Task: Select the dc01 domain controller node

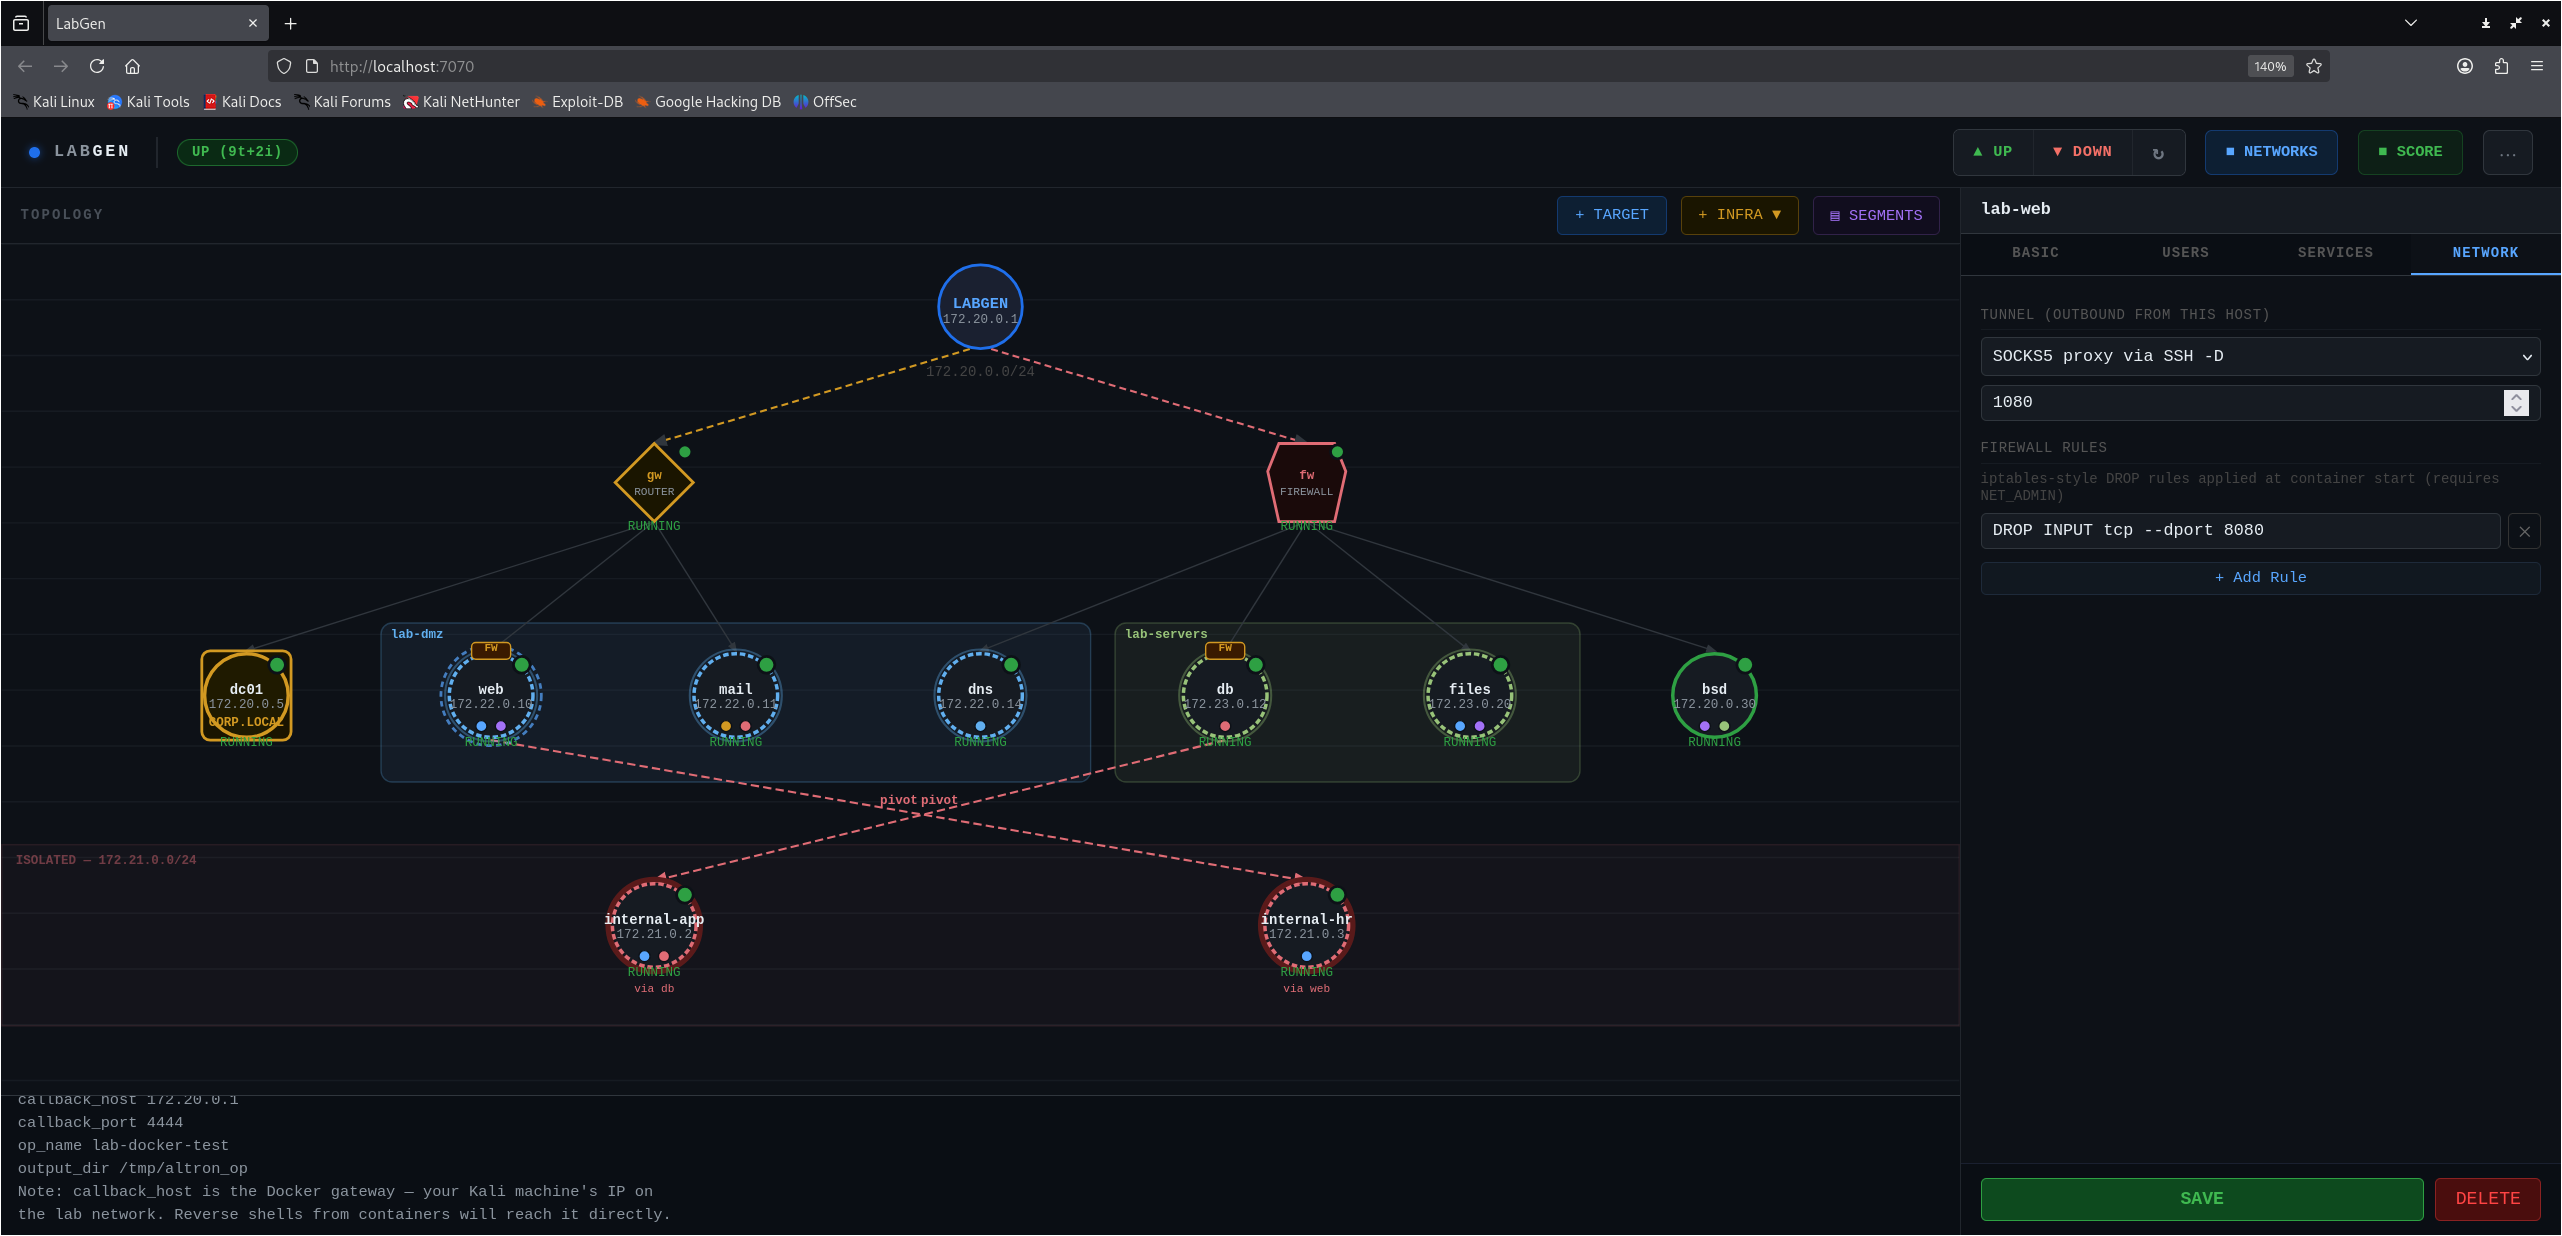Action: (246, 696)
